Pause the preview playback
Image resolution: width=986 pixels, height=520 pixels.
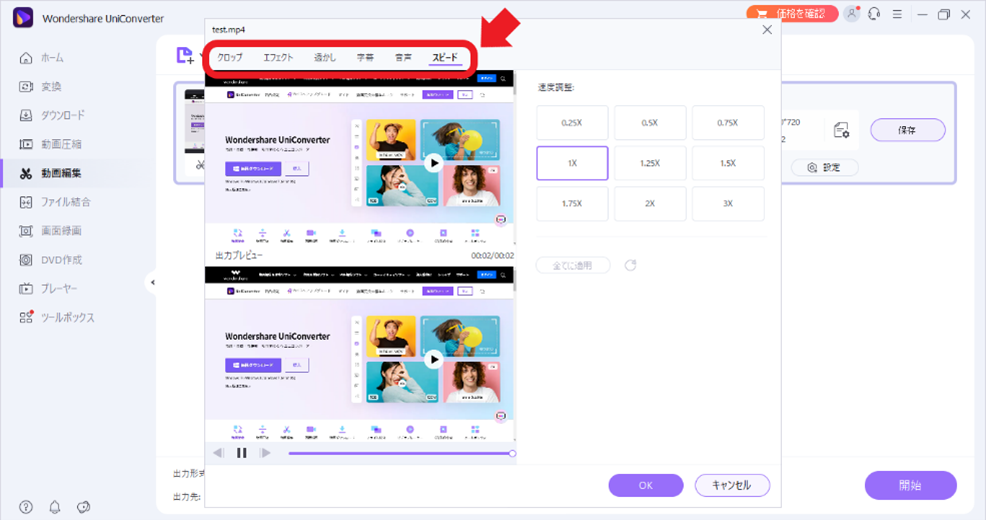tap(241, 453)
